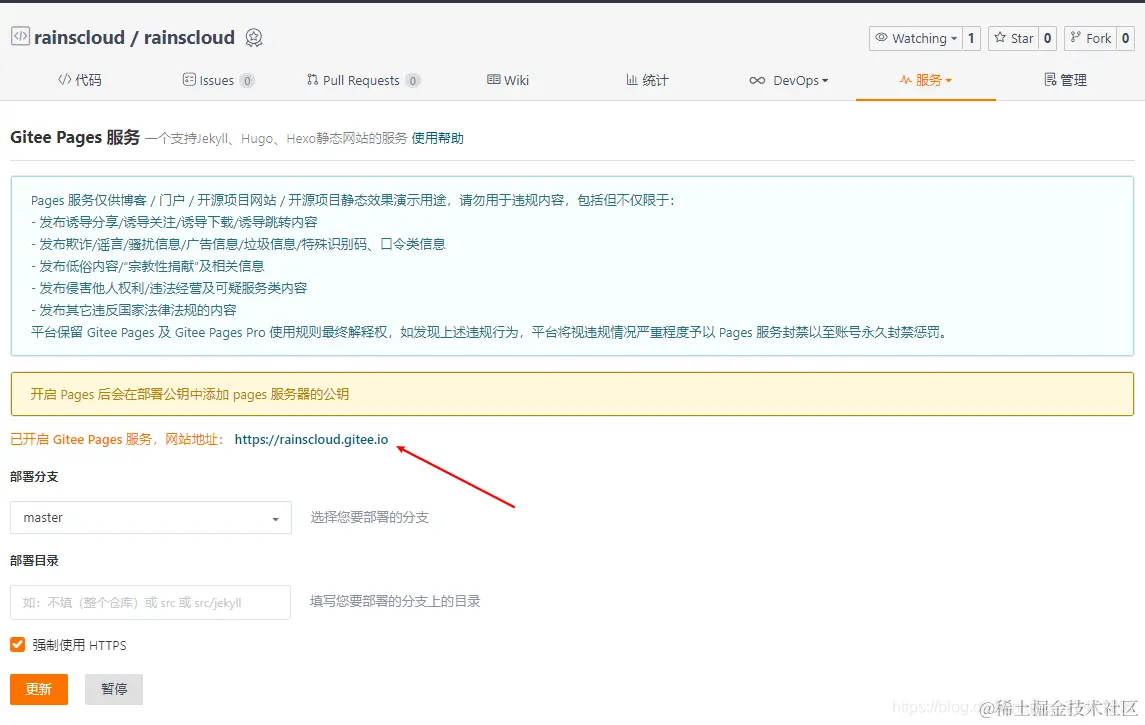Open the Issues tab
Screen dimensions: 1145x725
pyautogui.click(x=218, y=80)
